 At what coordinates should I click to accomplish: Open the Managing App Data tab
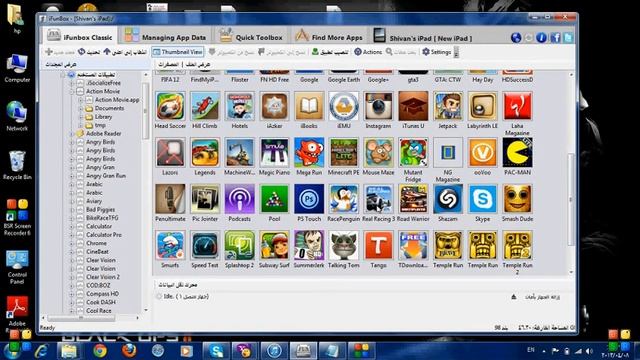point(165,37)
